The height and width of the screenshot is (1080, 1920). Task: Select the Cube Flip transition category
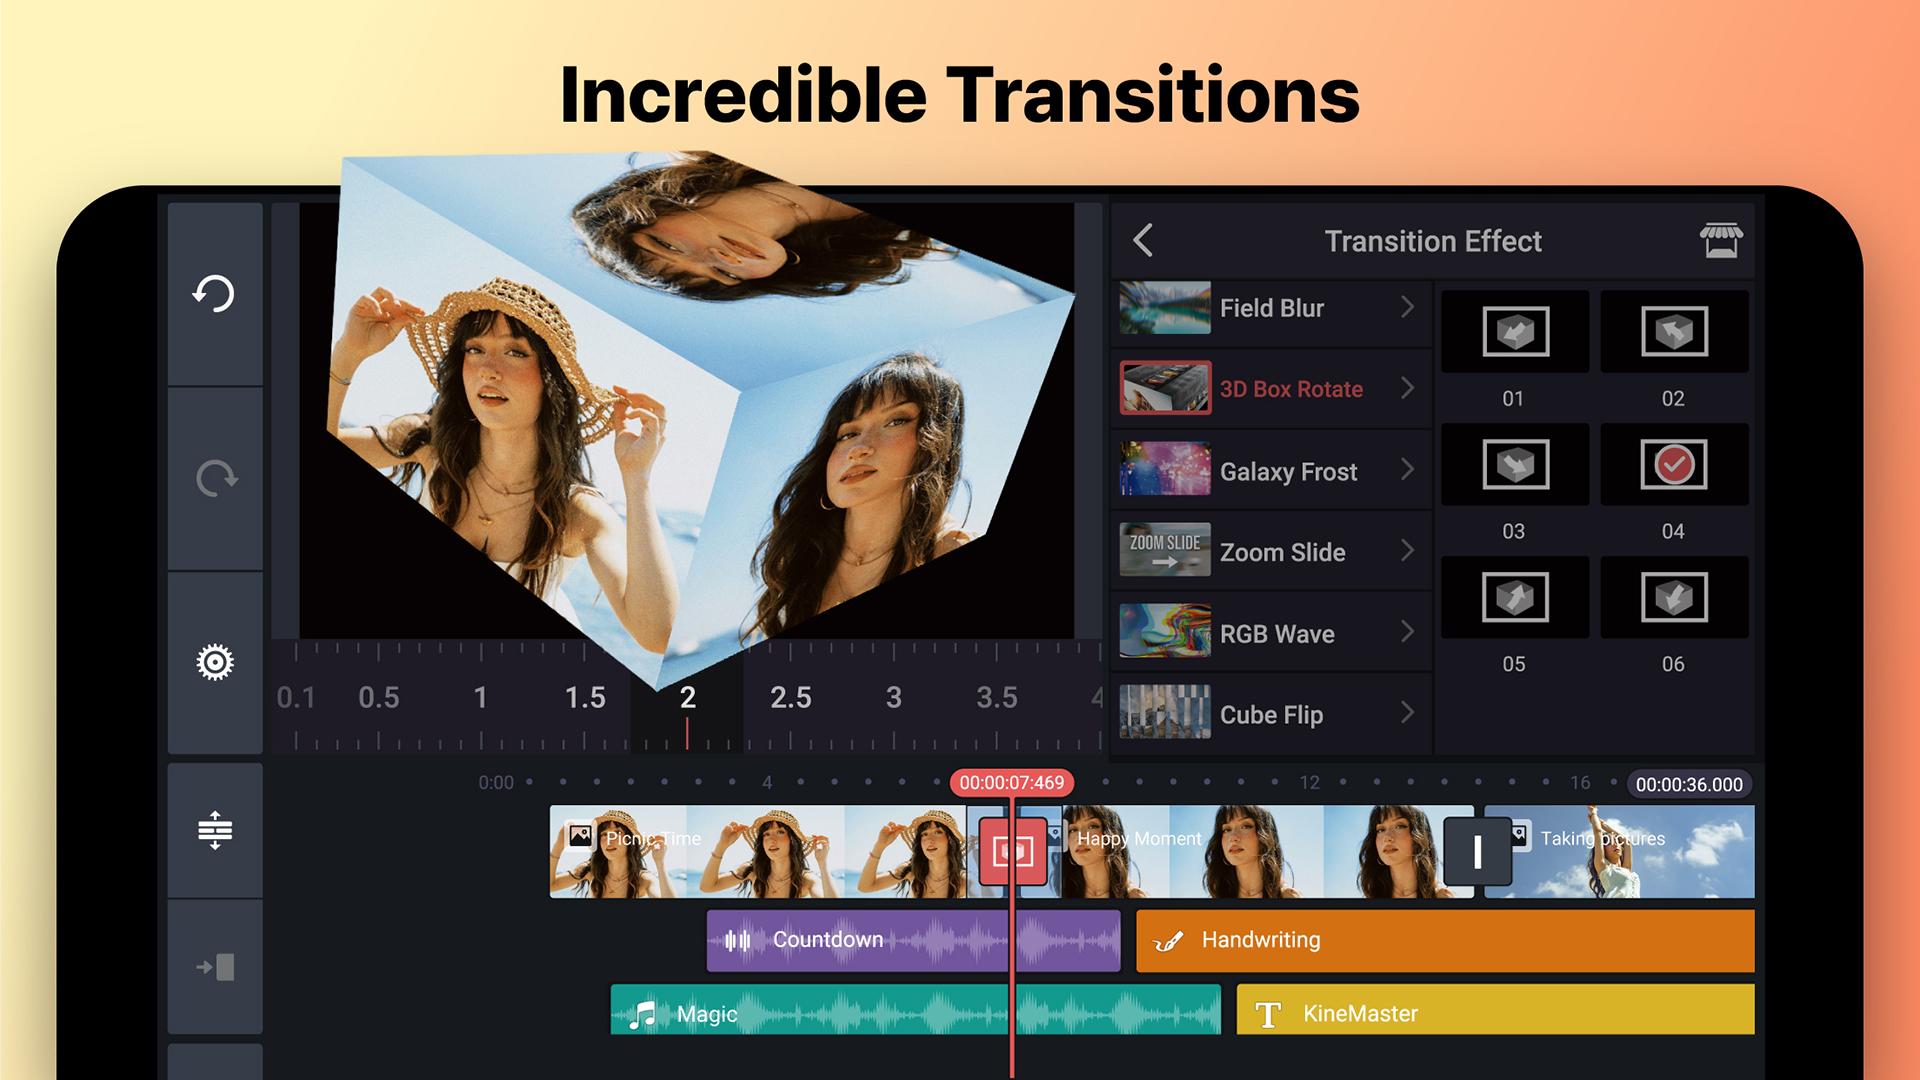pyautogui.click(x=1269, y=713)
